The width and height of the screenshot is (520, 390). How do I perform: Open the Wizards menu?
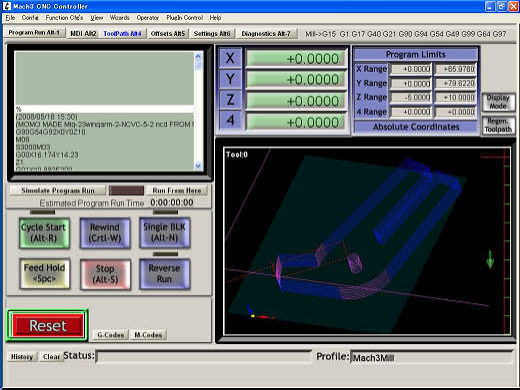point(119,18)
